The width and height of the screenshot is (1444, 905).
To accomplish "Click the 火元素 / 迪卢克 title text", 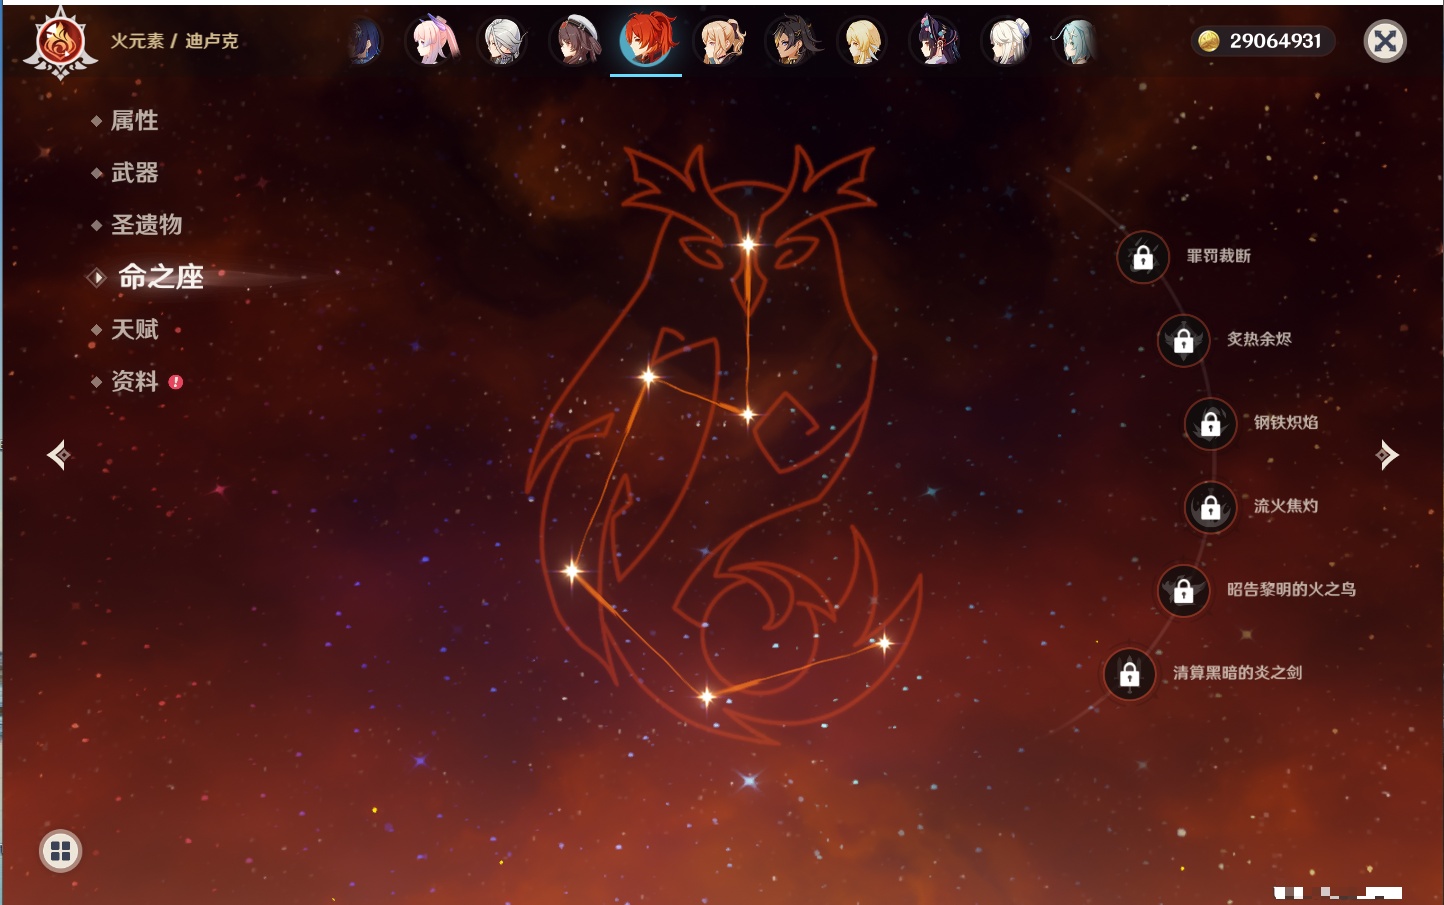I will [x=174, y=41].
